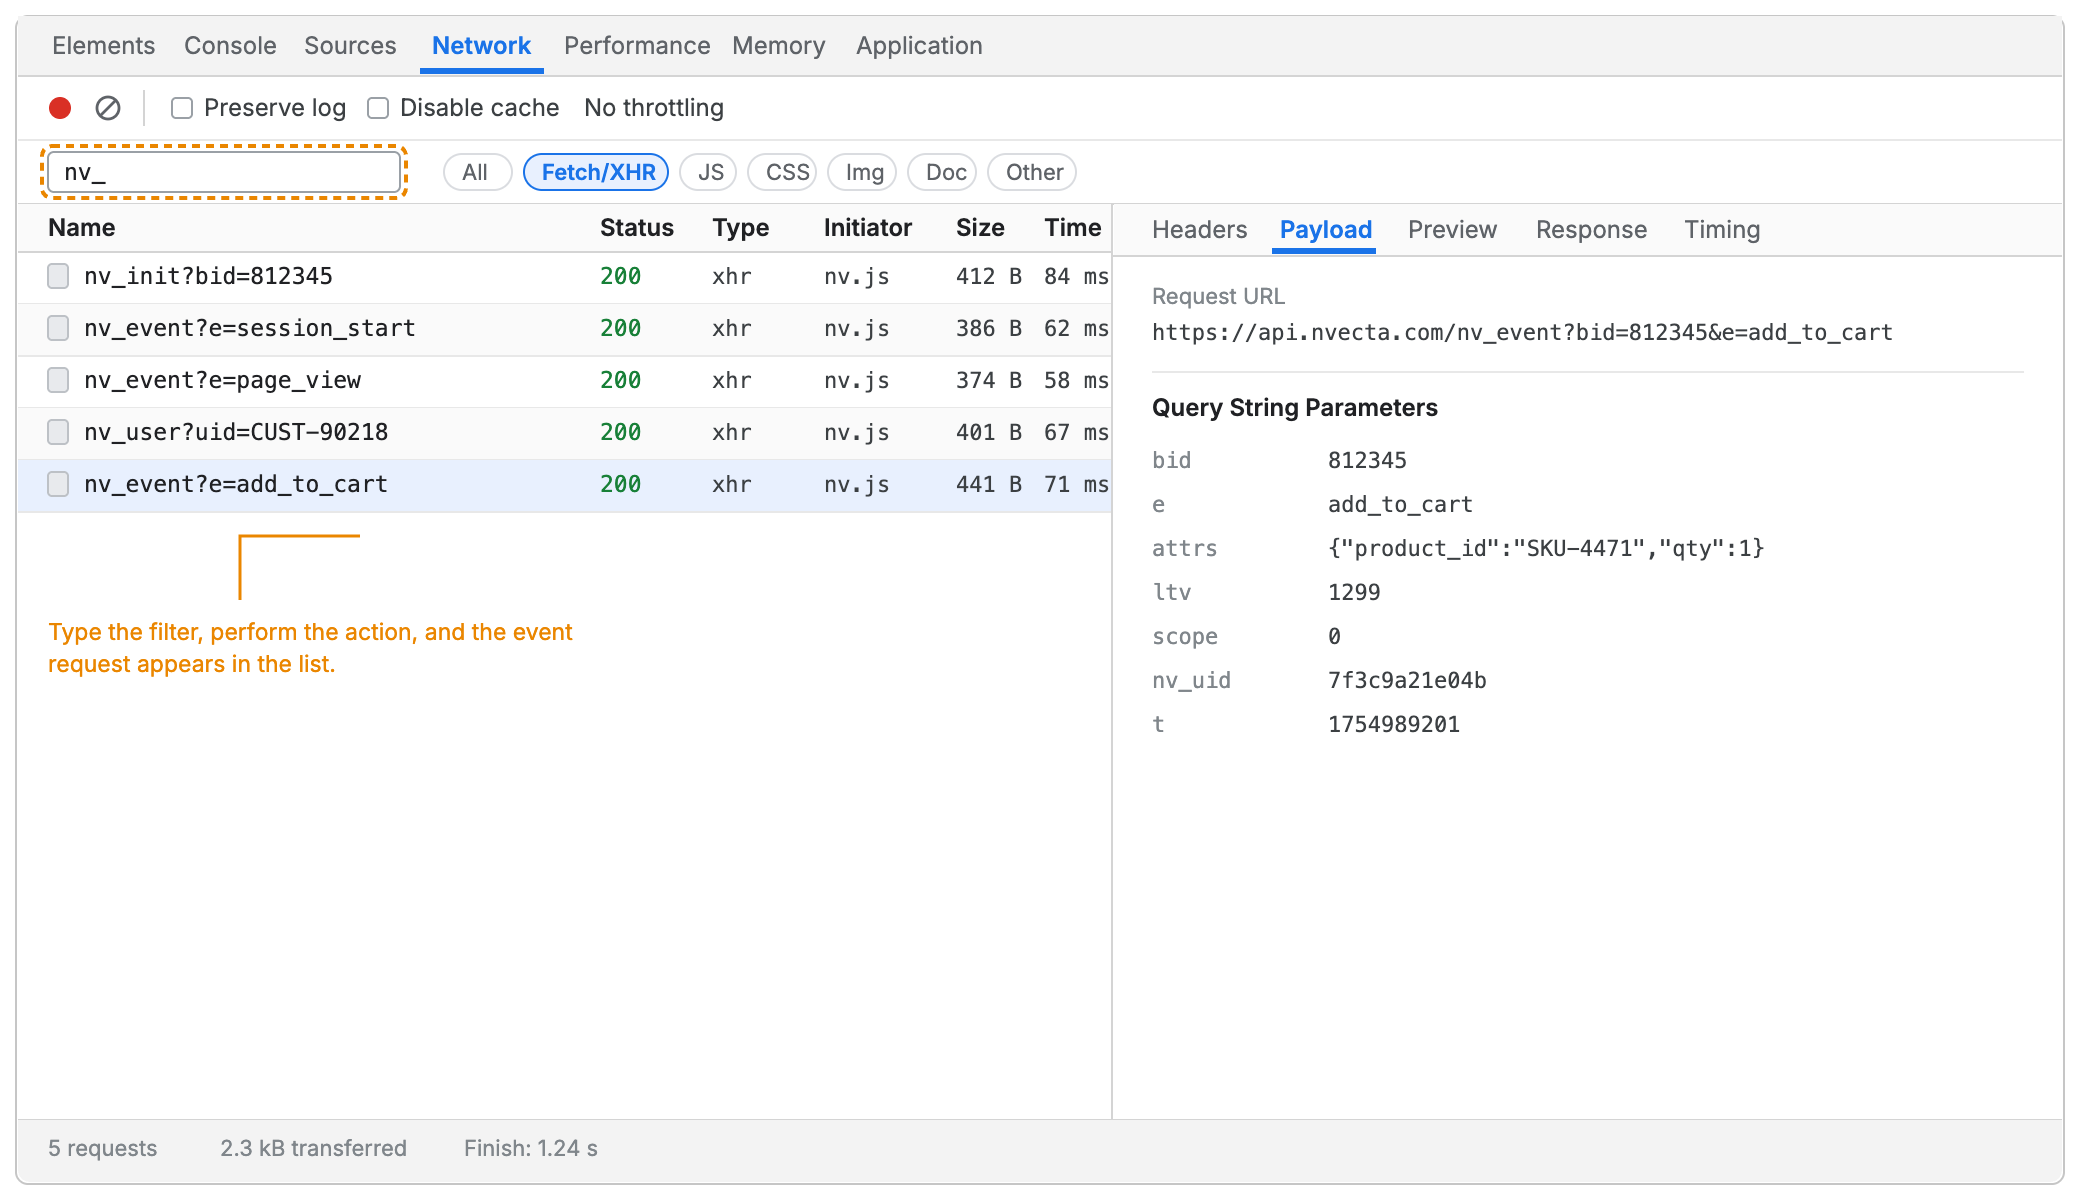Focus the nv_ filter input field
The height and width of the screenshot is (1200, 2080).
click(x=224, y=172)
